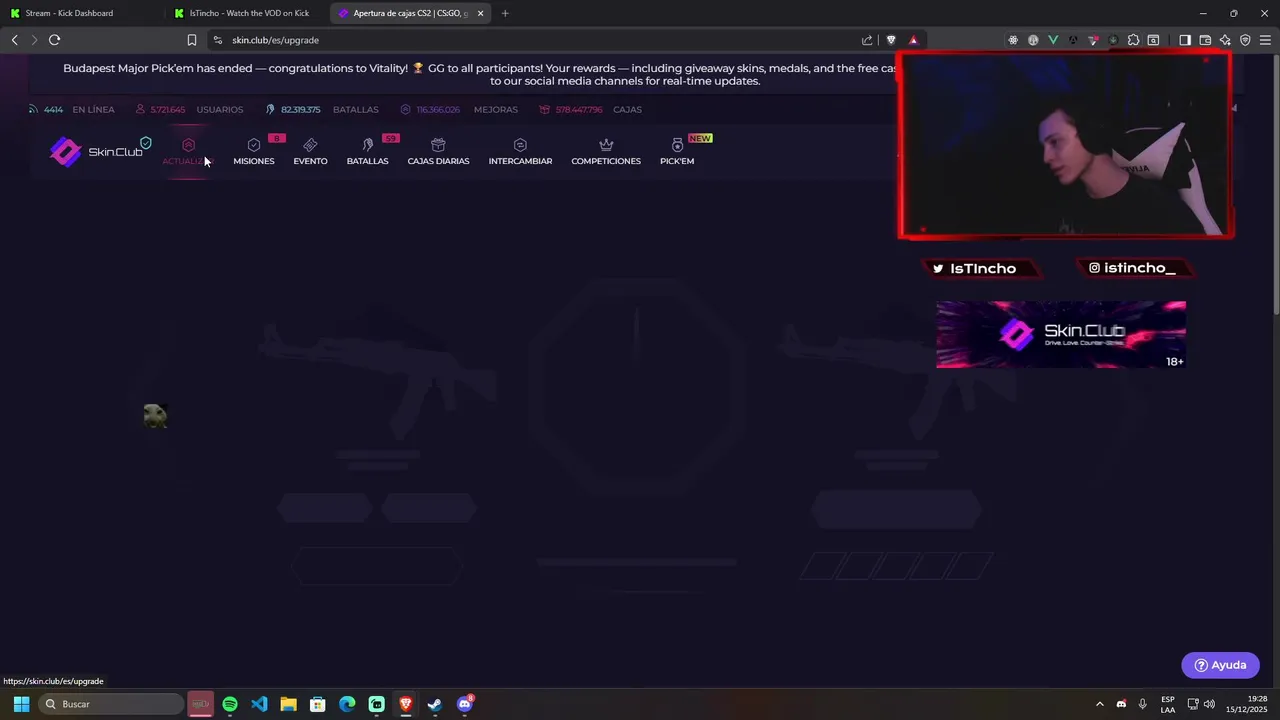Go back in browser history
Screen dimensions: 1280x720
tap(14, 40)
